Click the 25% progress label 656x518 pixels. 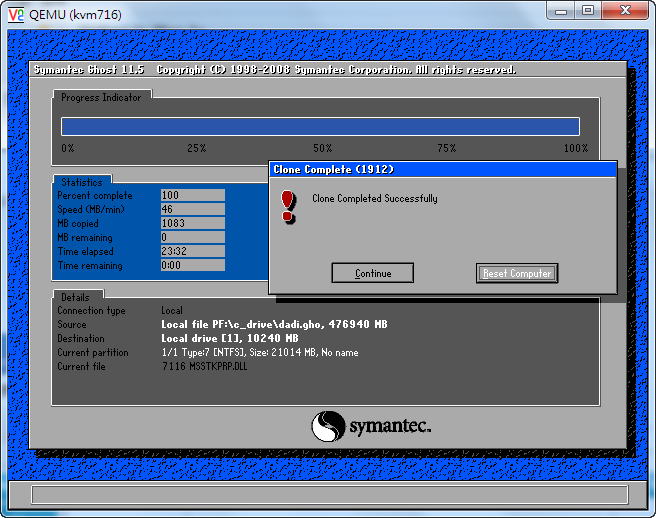[197, 148]
